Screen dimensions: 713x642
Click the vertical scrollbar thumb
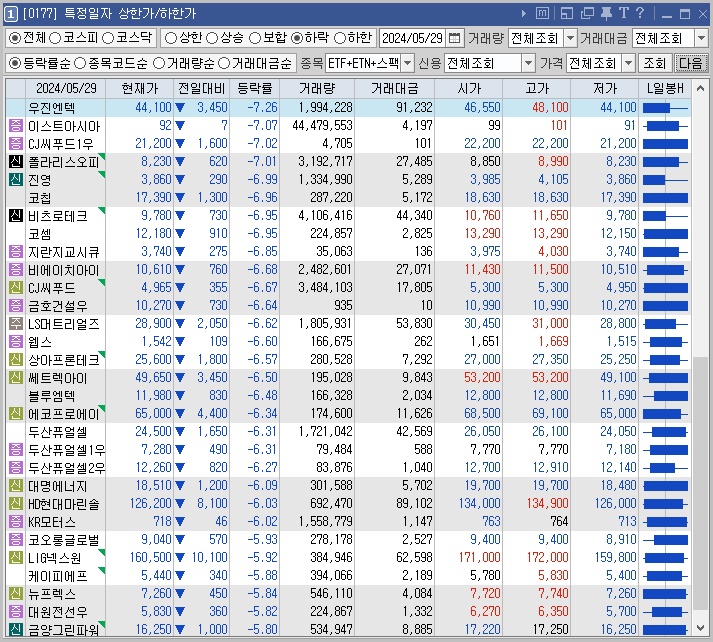click(700, 483)
